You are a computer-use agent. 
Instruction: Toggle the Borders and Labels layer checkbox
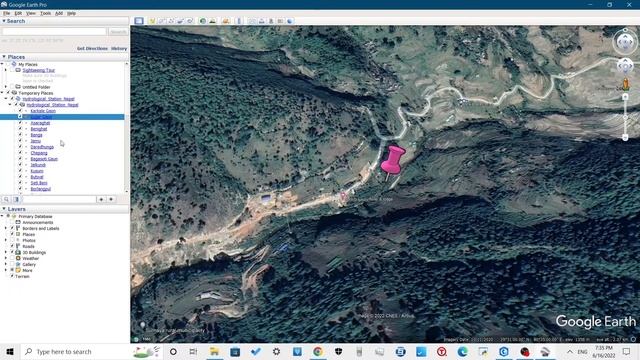pyautogui.click(x=12, y=228)
